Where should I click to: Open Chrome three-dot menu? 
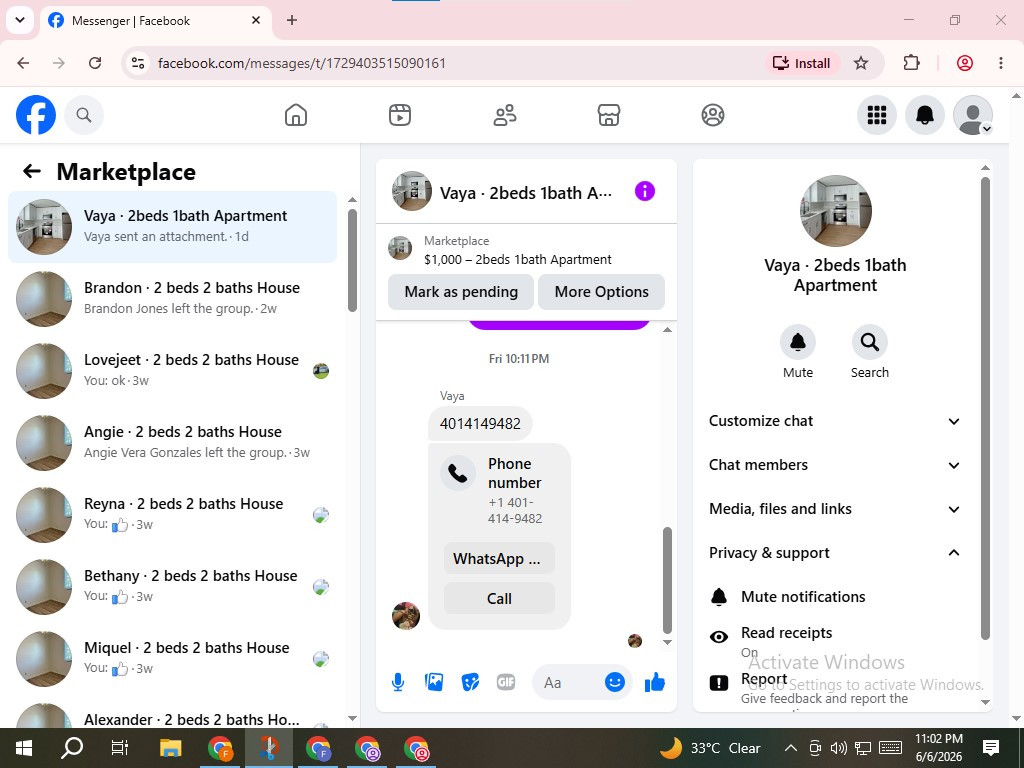tap(1000, 63)
